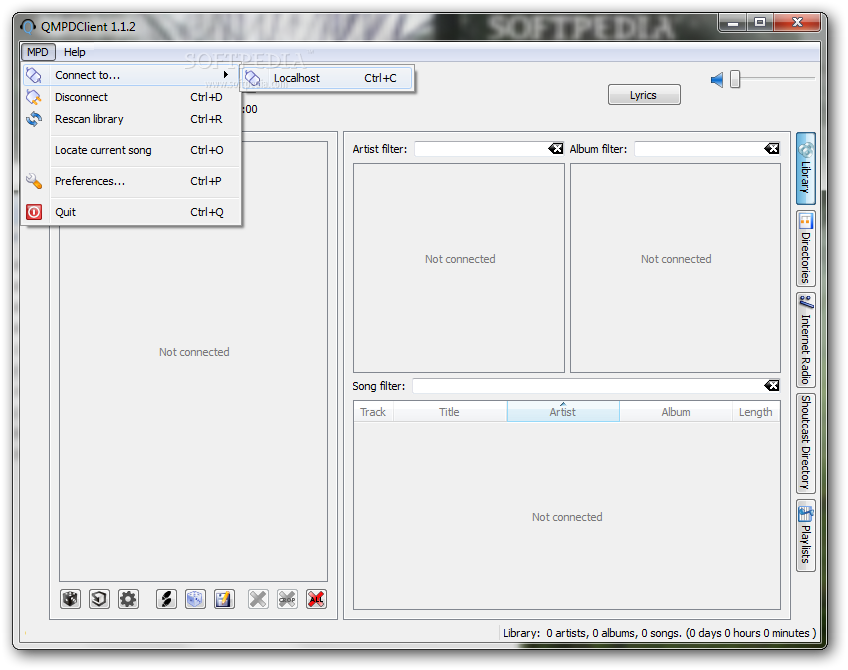Screen dimensions: 848x670
Task: Toggle random playback dice icon
Action: point(70,599)
